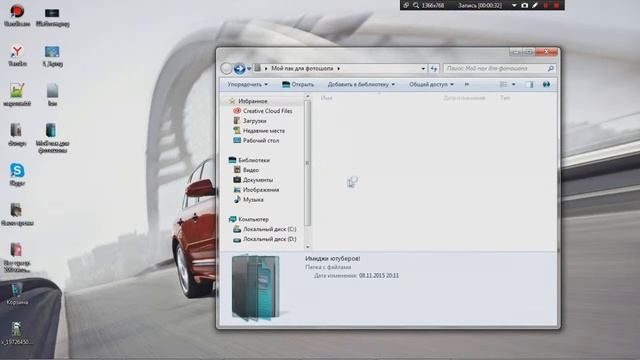Viewport: 640px width, 360px height.
Task: Open the 'Общий доступ' dropdown
Action: pyautogui.click(x=431, y=84)
